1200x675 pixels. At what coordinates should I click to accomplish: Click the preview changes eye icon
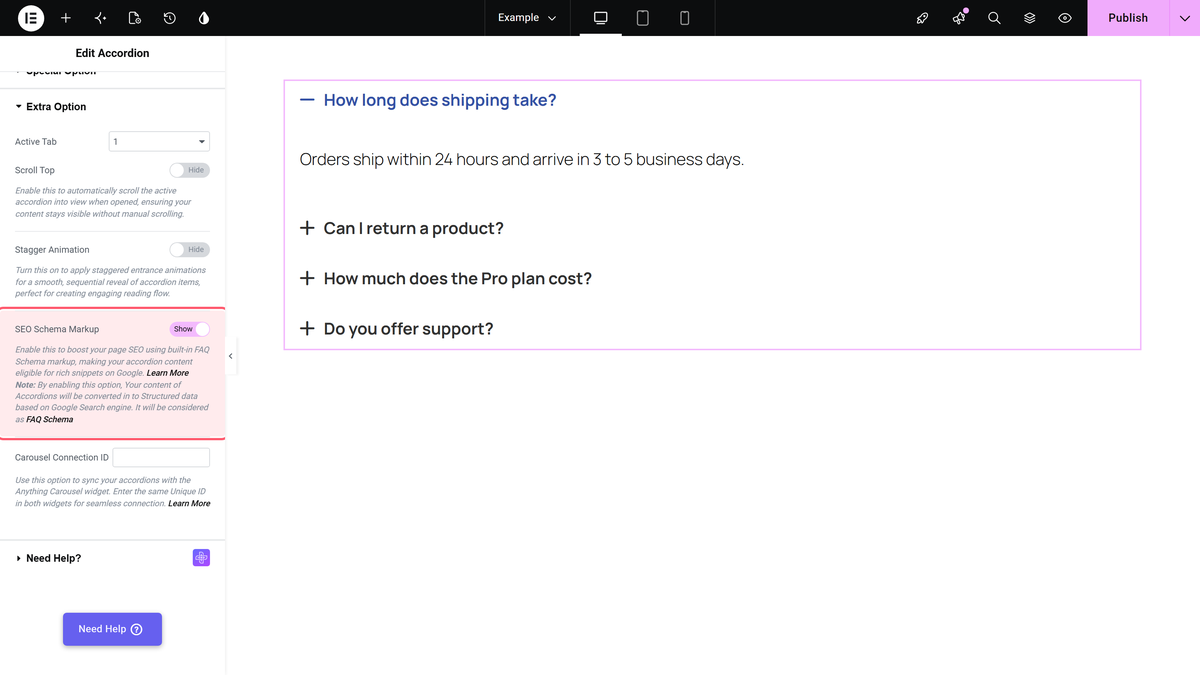(1065, 18)
